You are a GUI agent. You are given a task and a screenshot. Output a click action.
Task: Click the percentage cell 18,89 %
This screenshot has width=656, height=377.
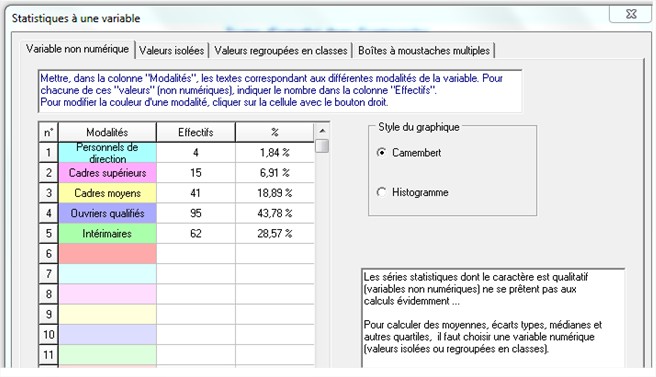pos(275,193)
